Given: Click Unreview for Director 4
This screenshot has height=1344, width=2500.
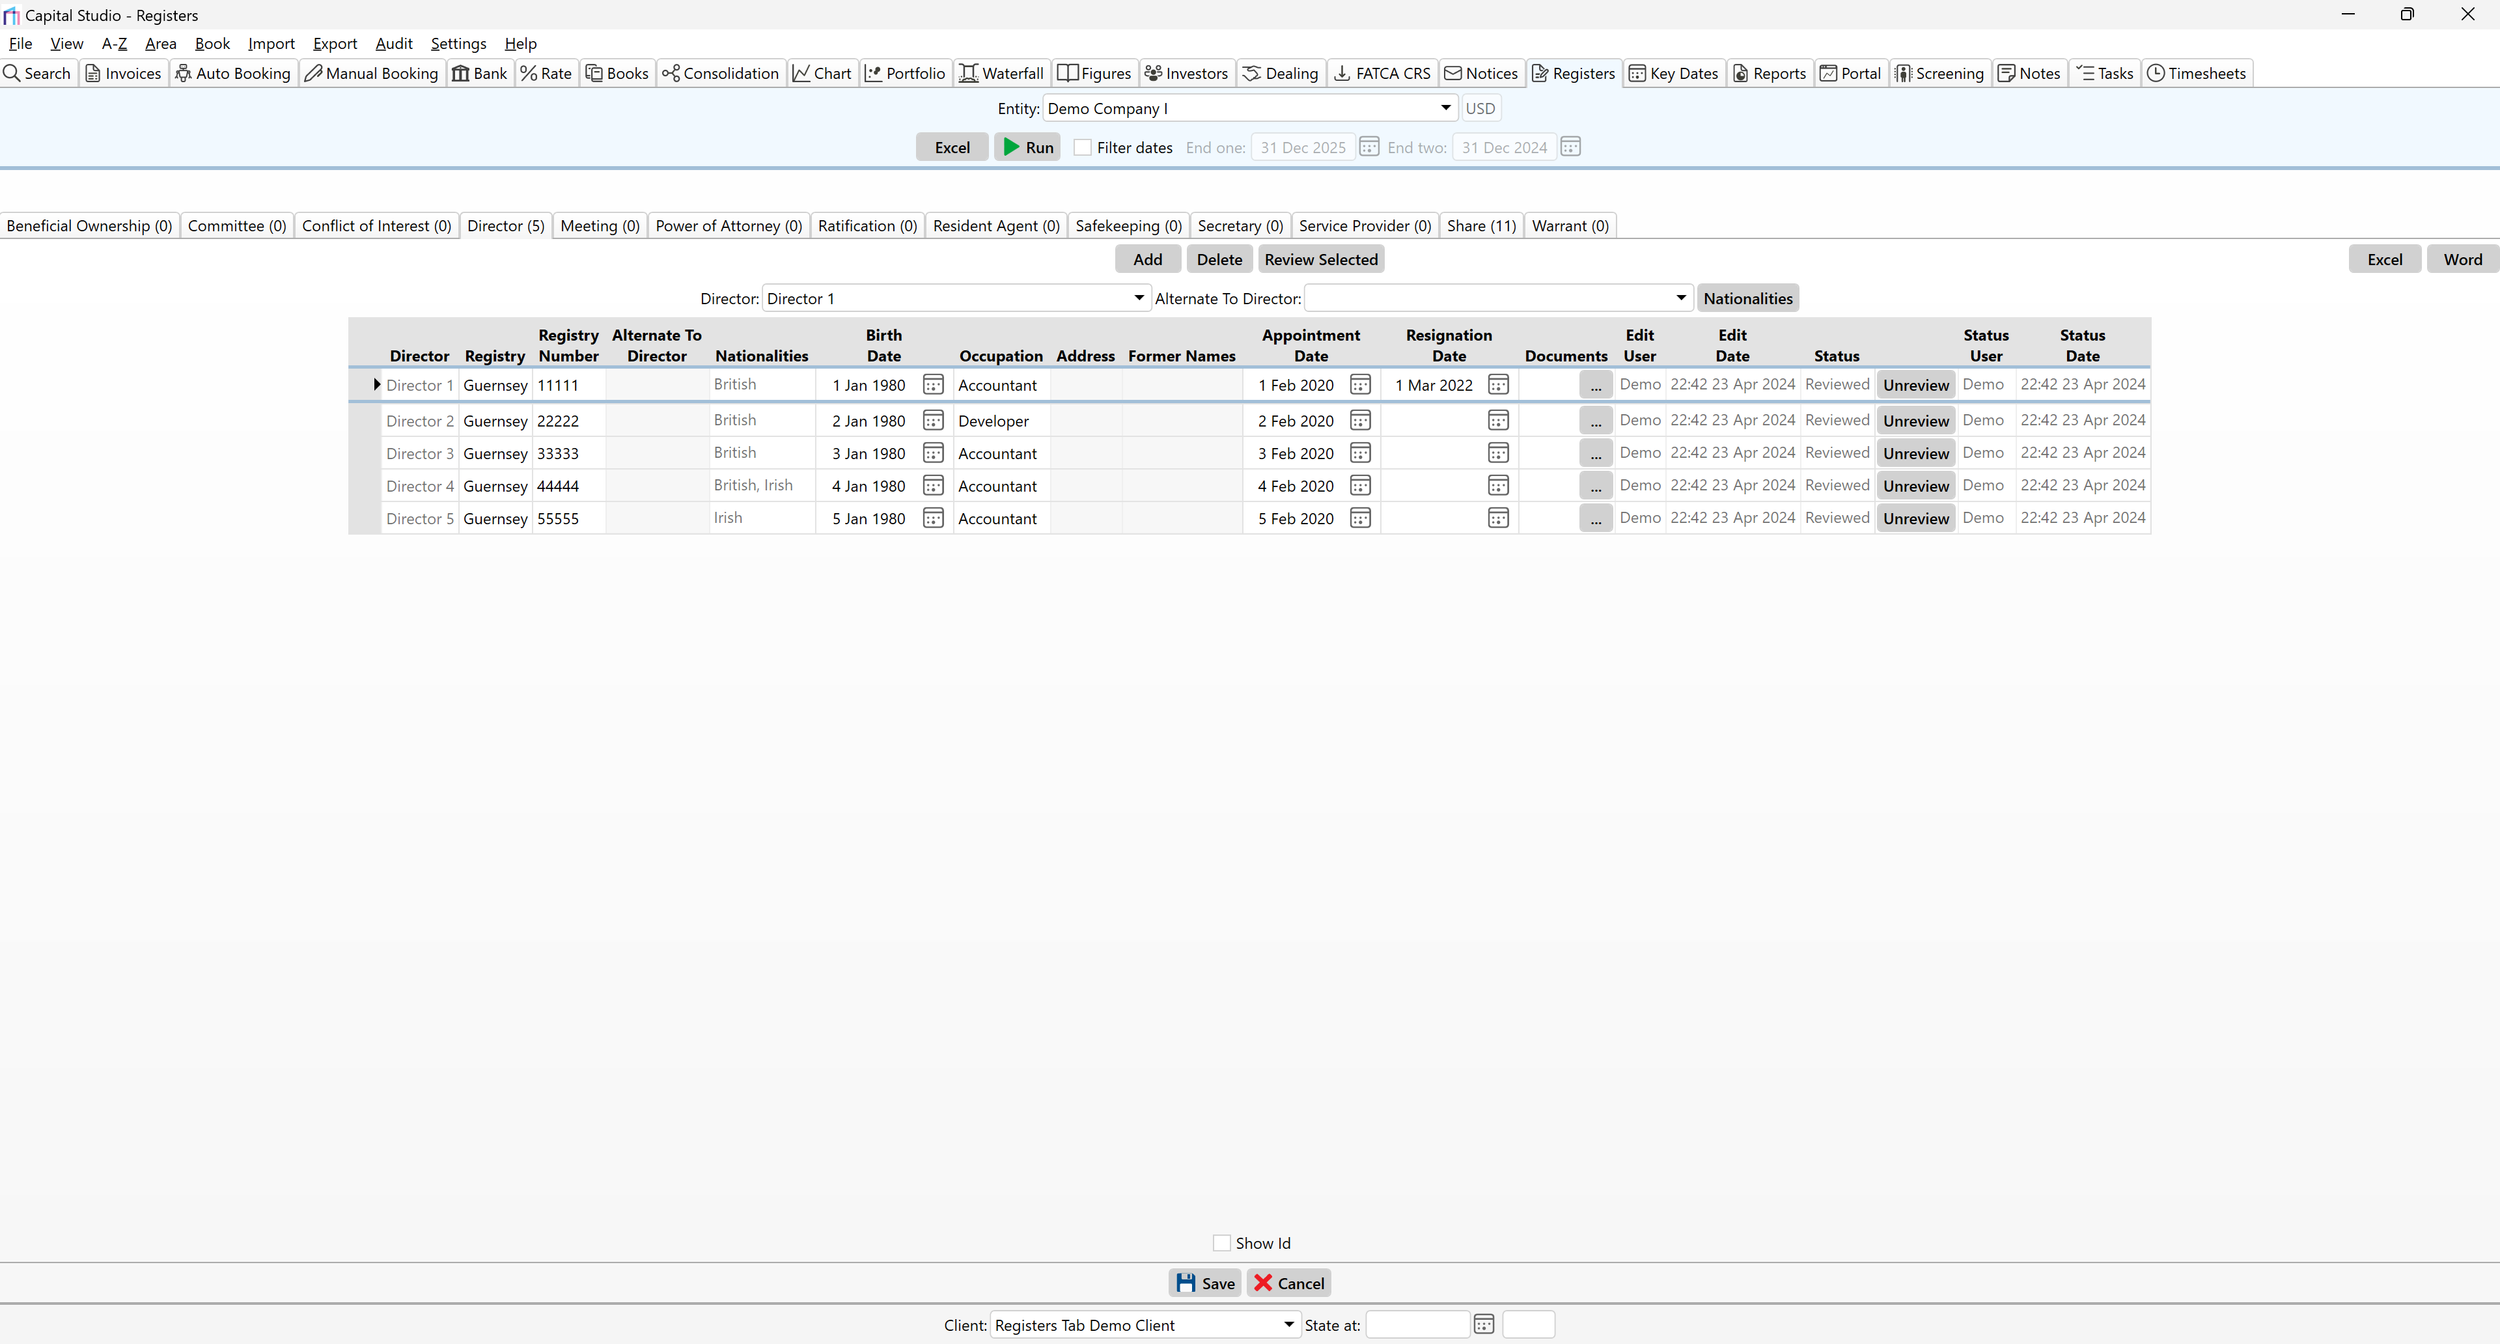Looking at the screenshot, I should 1915,486.
